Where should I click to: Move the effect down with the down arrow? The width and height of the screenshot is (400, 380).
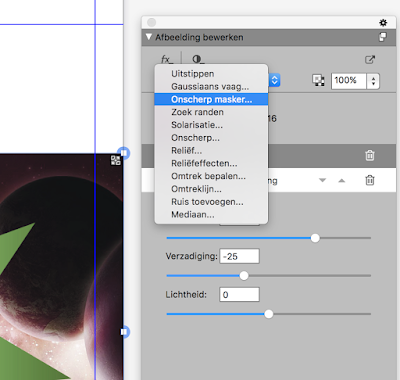click(x=322, y=180)
